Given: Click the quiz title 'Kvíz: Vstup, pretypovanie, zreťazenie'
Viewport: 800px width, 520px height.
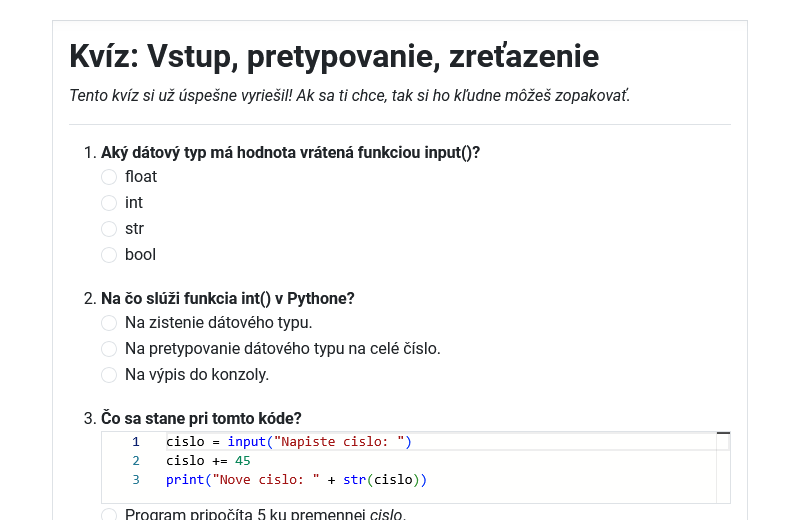Looking at the screenshot, I should point(334,57).
